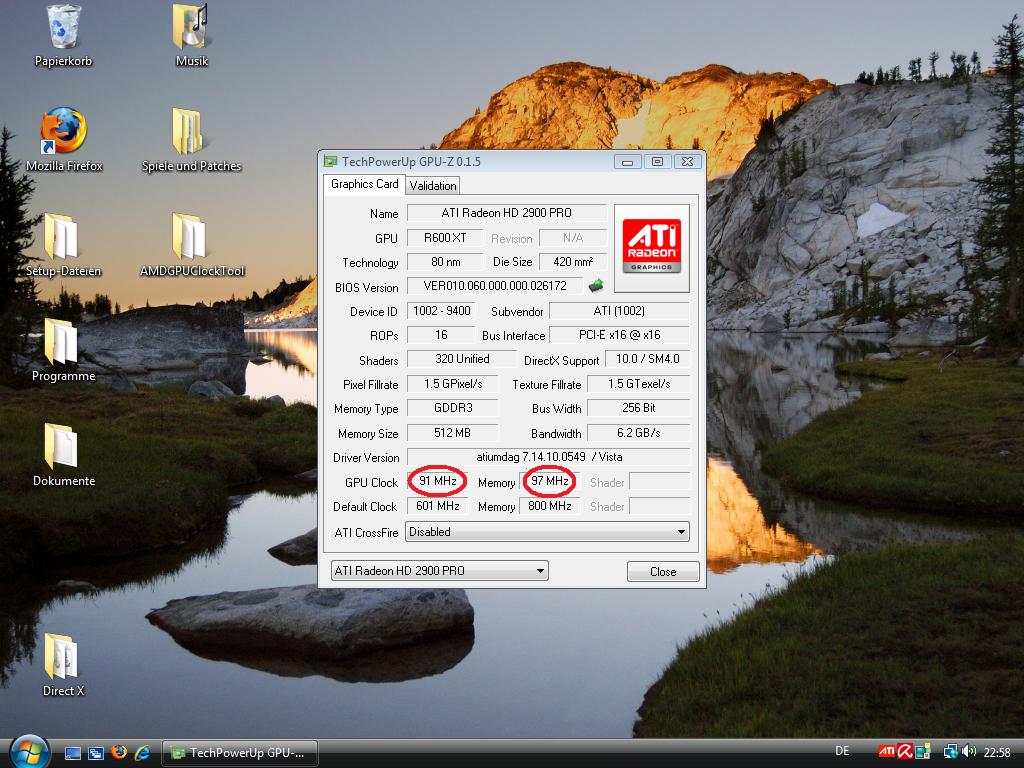Click the Revision field showing N/A
The height and width of the screenshot is (768, 1024).
pos(573,238)
